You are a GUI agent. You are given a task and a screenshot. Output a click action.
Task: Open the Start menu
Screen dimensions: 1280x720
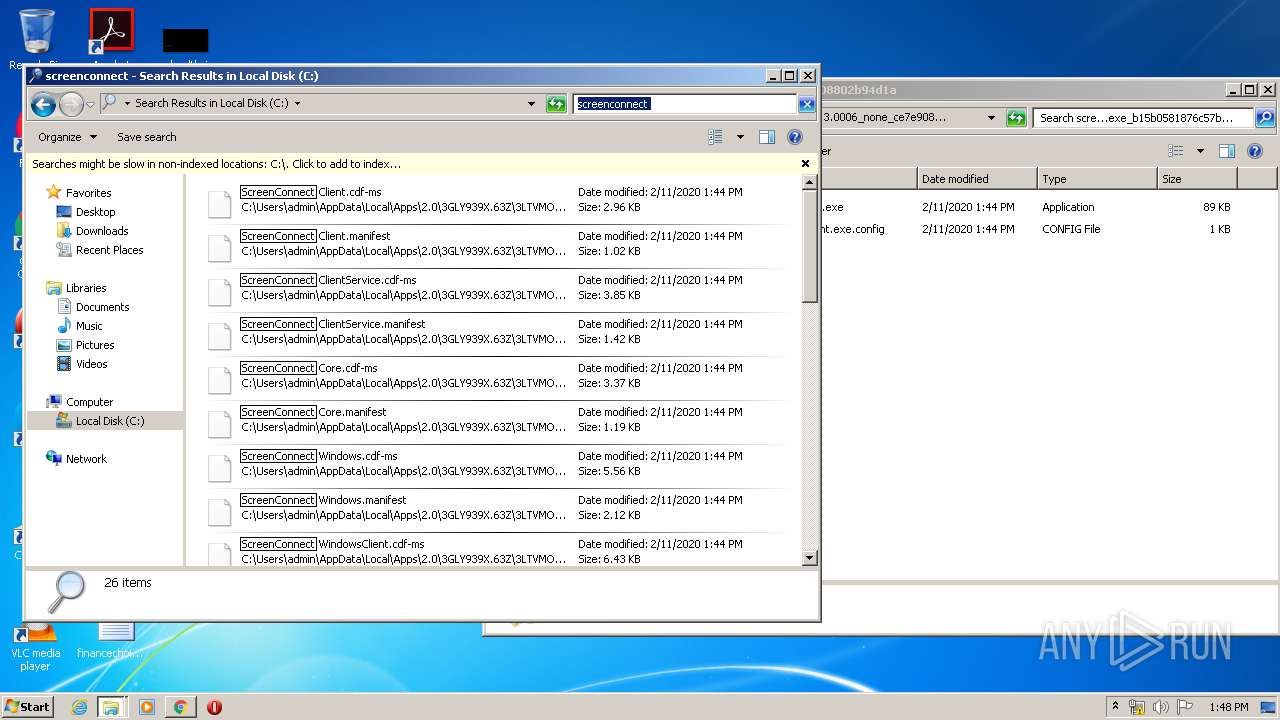[27, 706]
